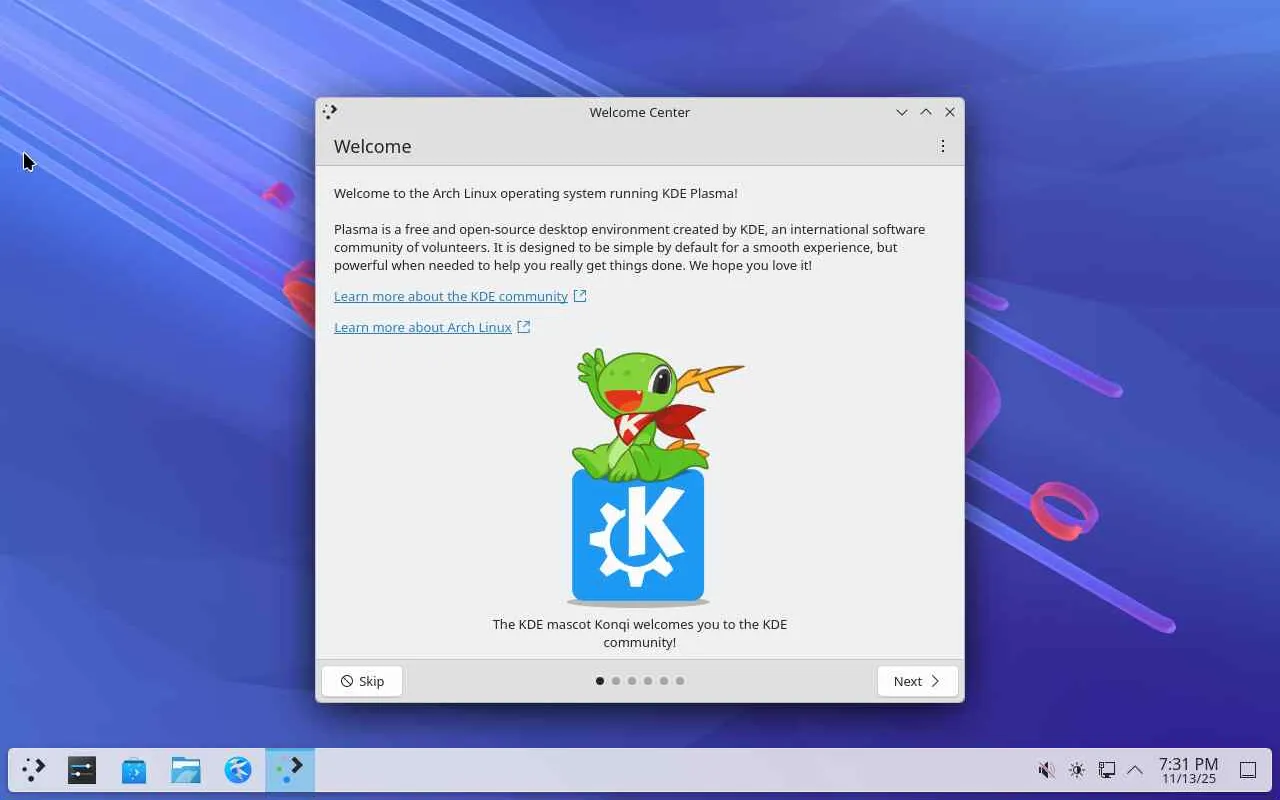
Task: Jump to the fourth page indicator dot
Action: (648, 681)
